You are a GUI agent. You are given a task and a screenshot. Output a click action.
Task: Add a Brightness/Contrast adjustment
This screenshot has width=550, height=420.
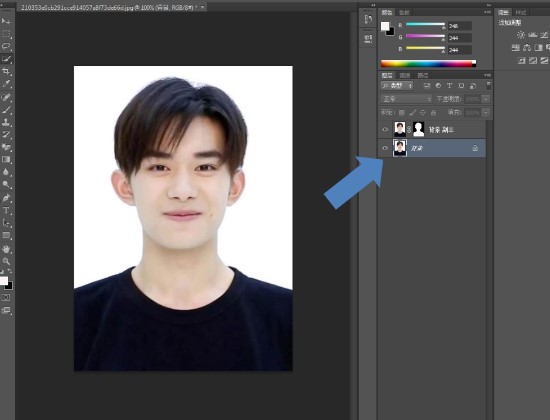click(x=521, y=35)
